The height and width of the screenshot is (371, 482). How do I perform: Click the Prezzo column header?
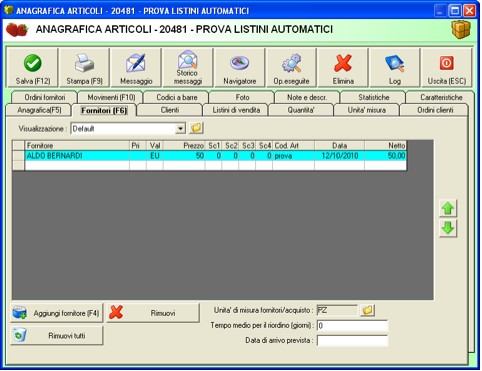coord(184,146)
